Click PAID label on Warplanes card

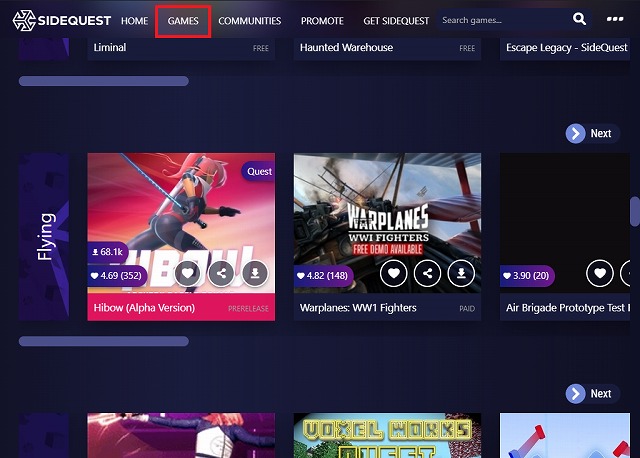pyautogui.click(x=467, y=309)
